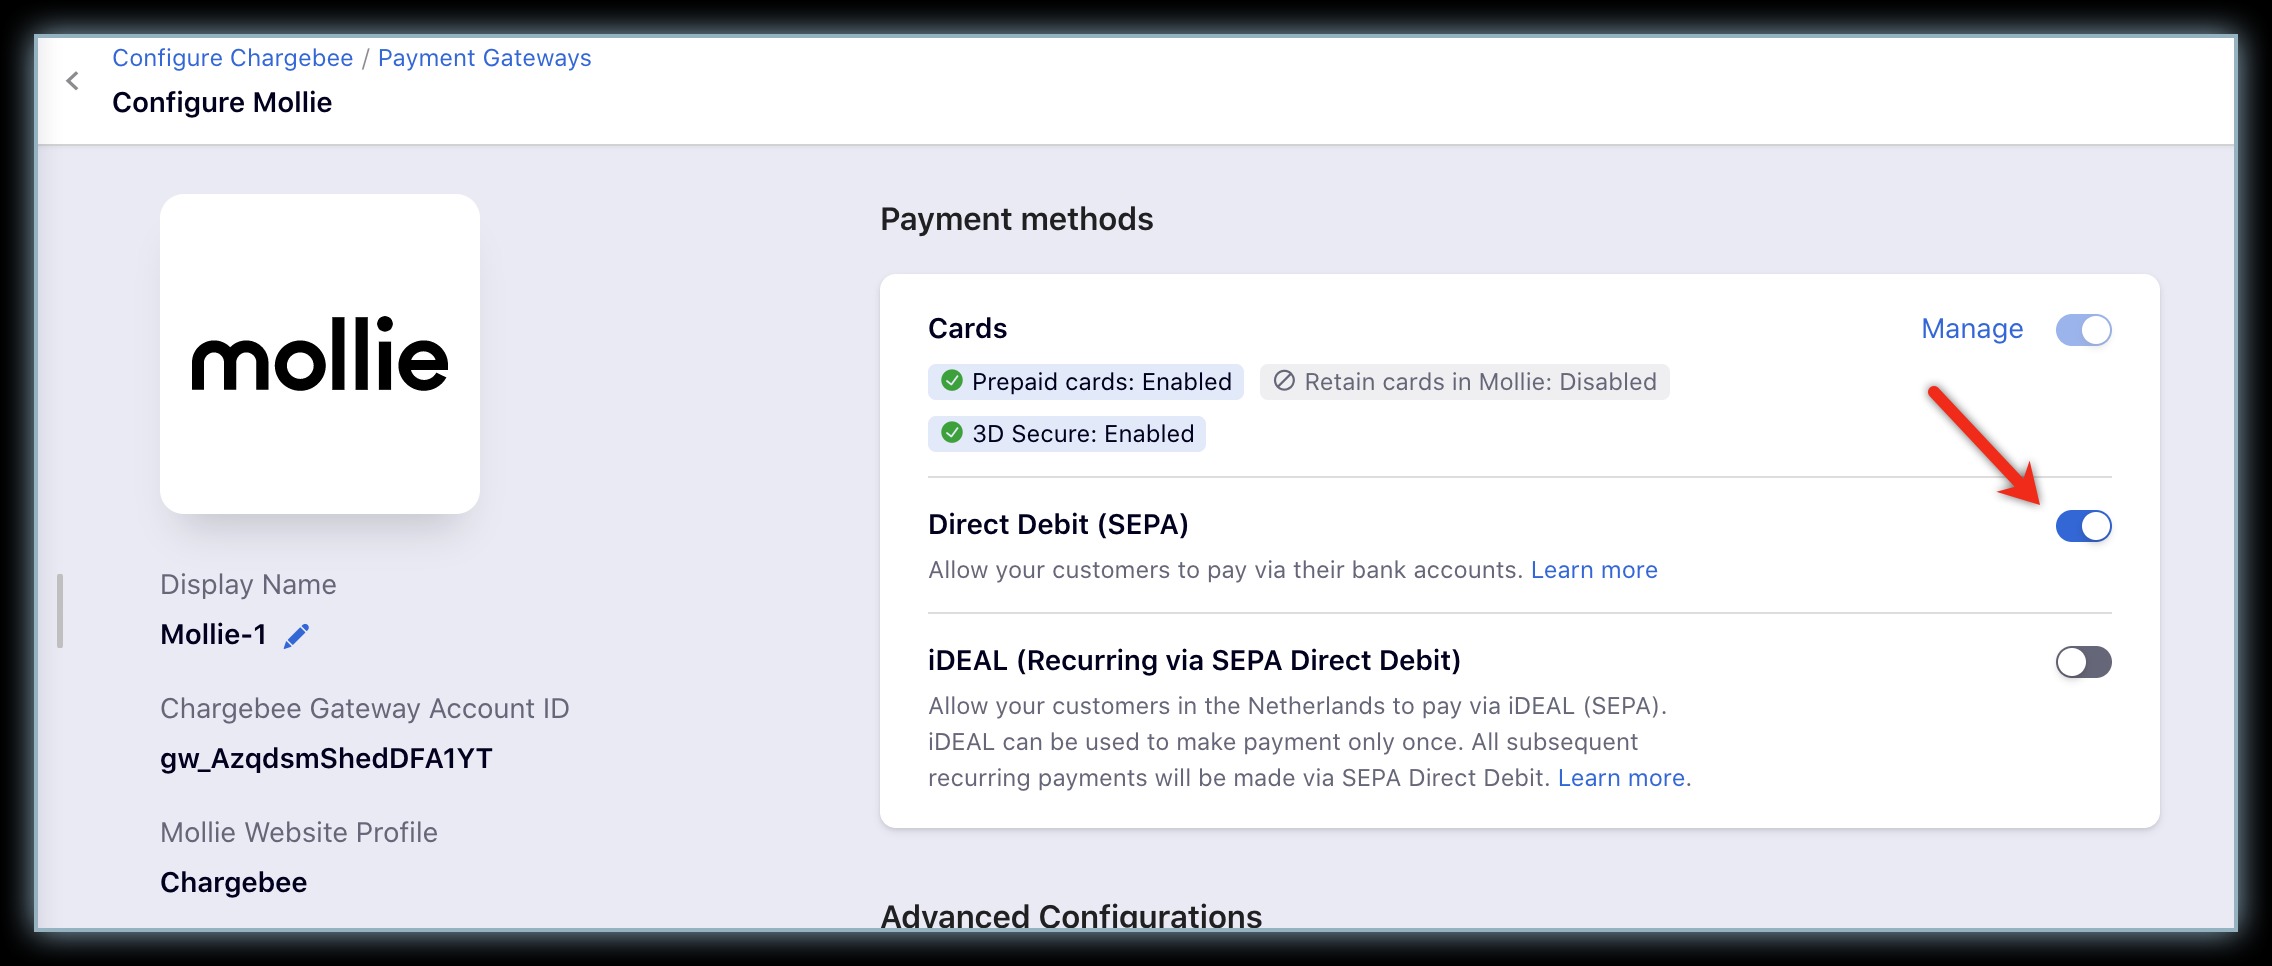
Task: Click the green check beside Prepaid cards
Action: [x=952, y=381]
